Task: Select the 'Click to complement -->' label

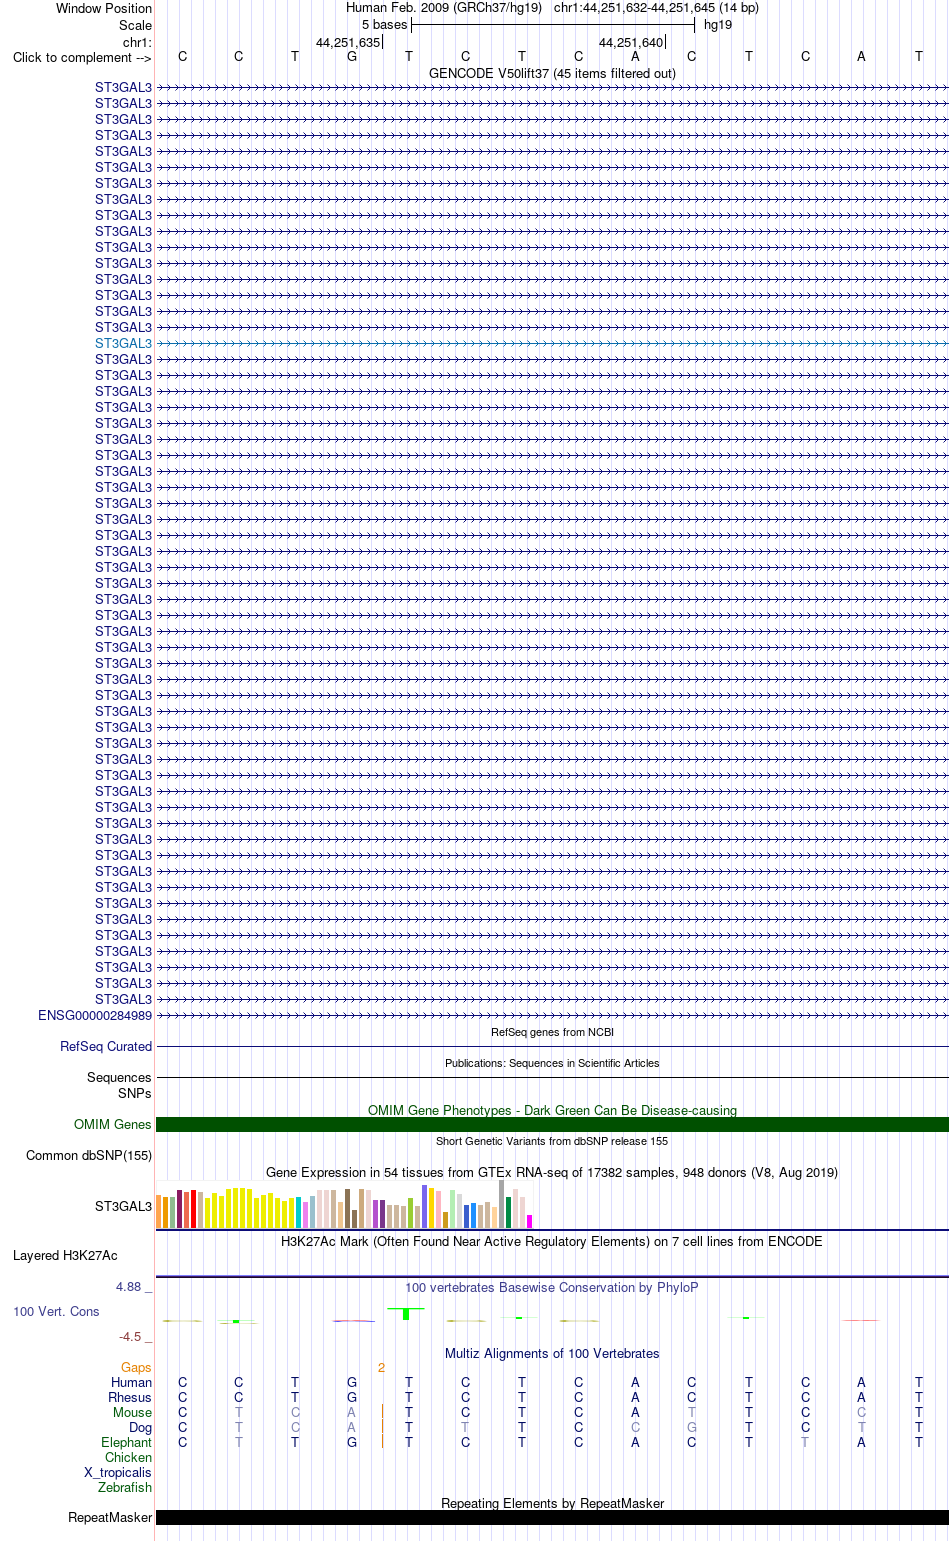Action: [x=82, y=57]
